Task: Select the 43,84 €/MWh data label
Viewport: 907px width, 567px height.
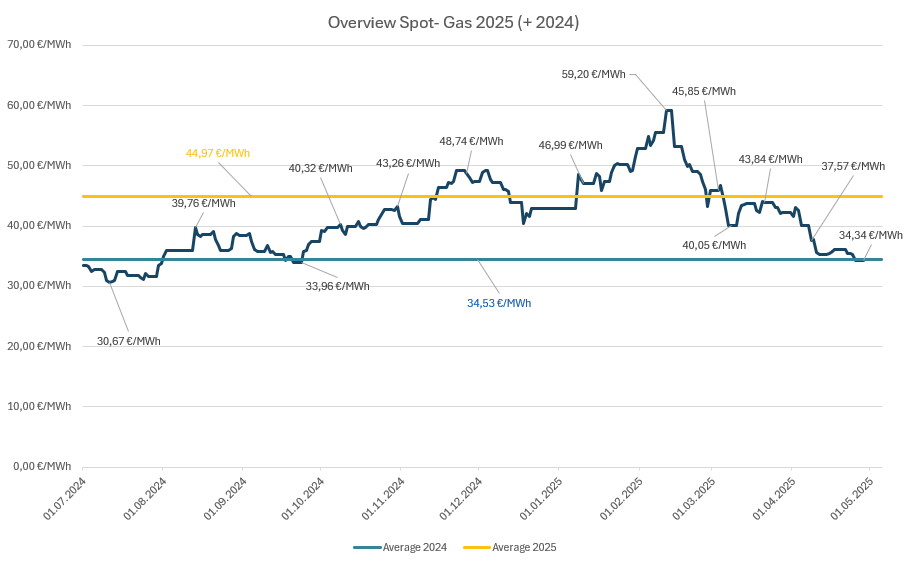Action: coord(770,159)
